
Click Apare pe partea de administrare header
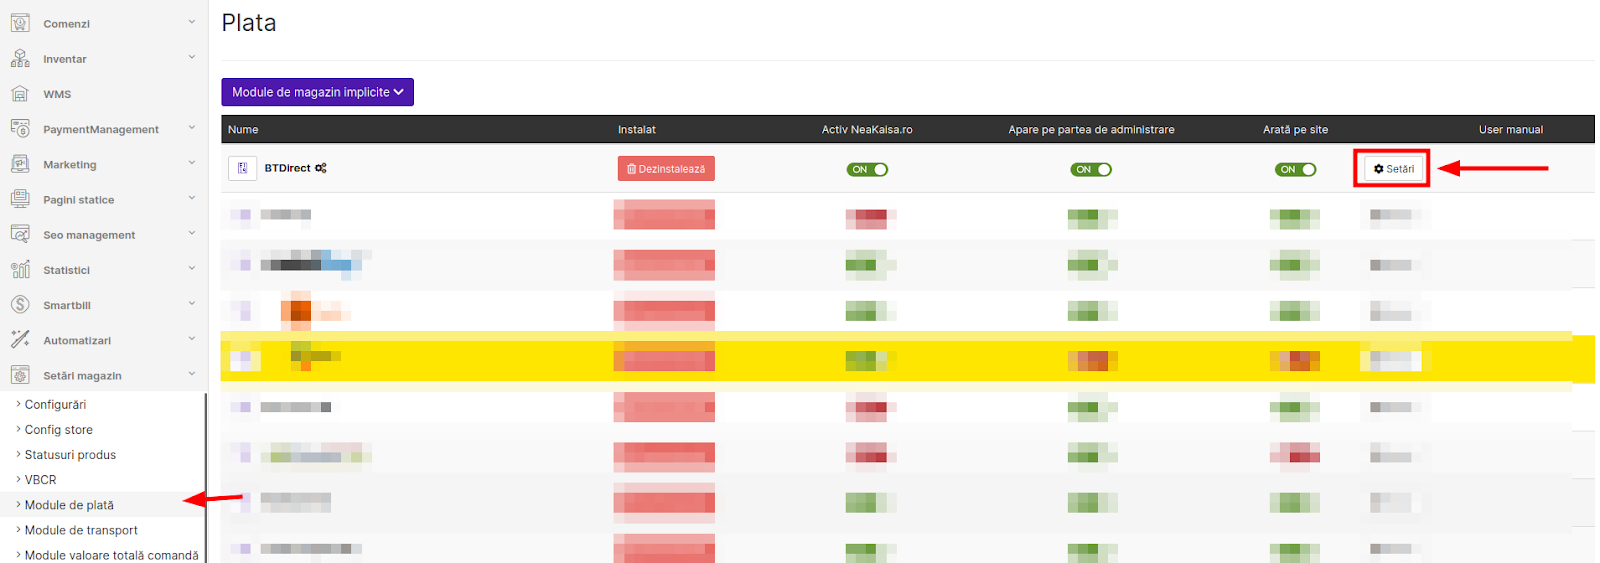(1091, 129)
